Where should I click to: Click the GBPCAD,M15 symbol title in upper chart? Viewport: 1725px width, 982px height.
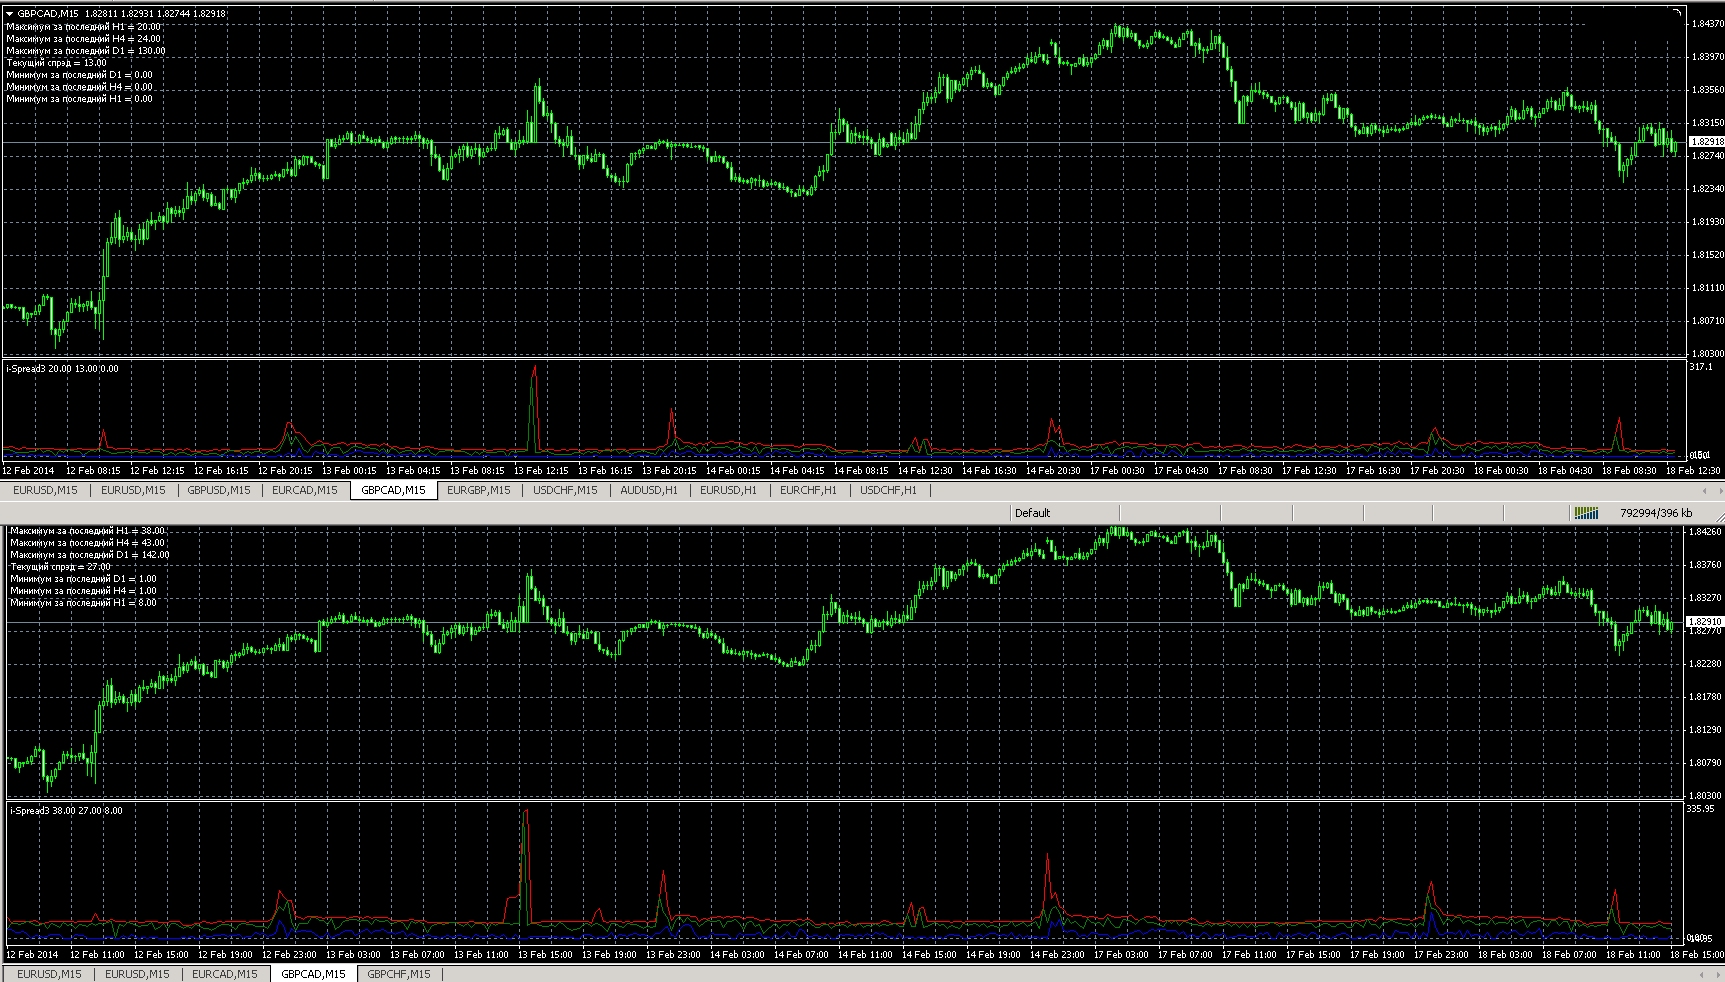(x=47, y=14)
